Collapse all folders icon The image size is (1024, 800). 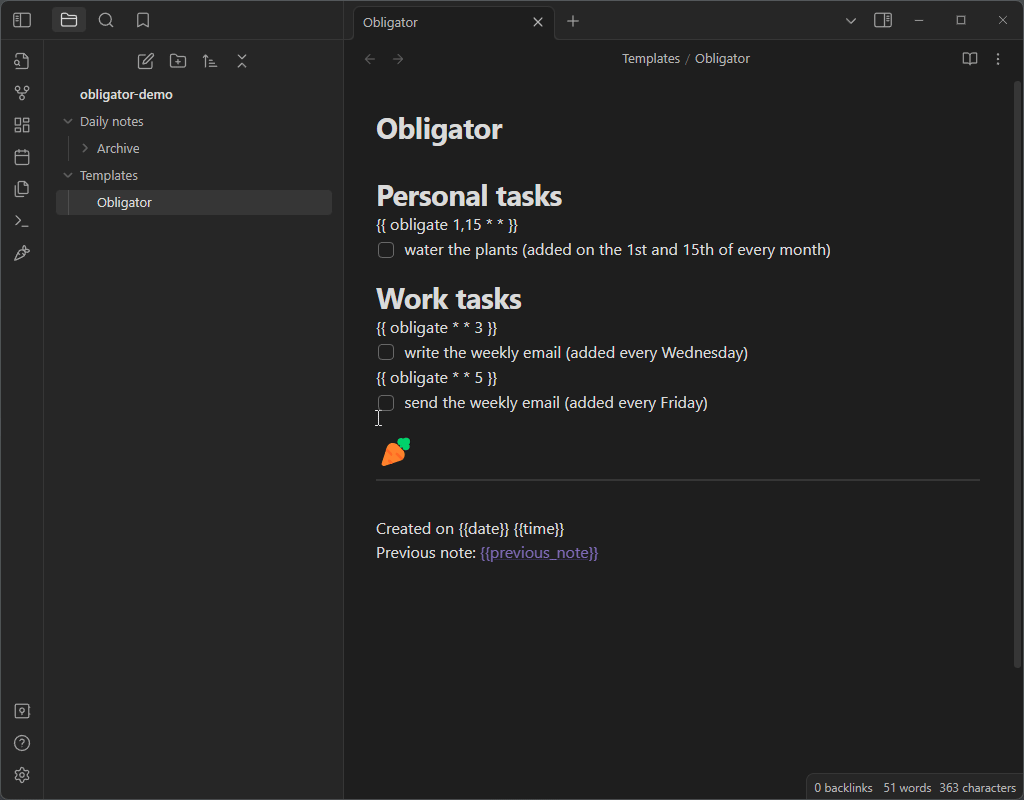(242, 61)
